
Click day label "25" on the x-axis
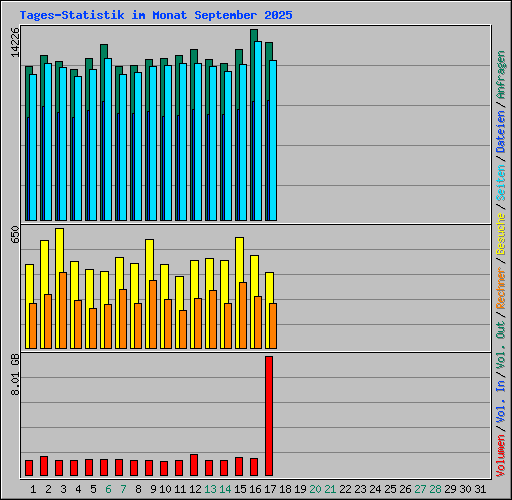click(x=390, y=489)
